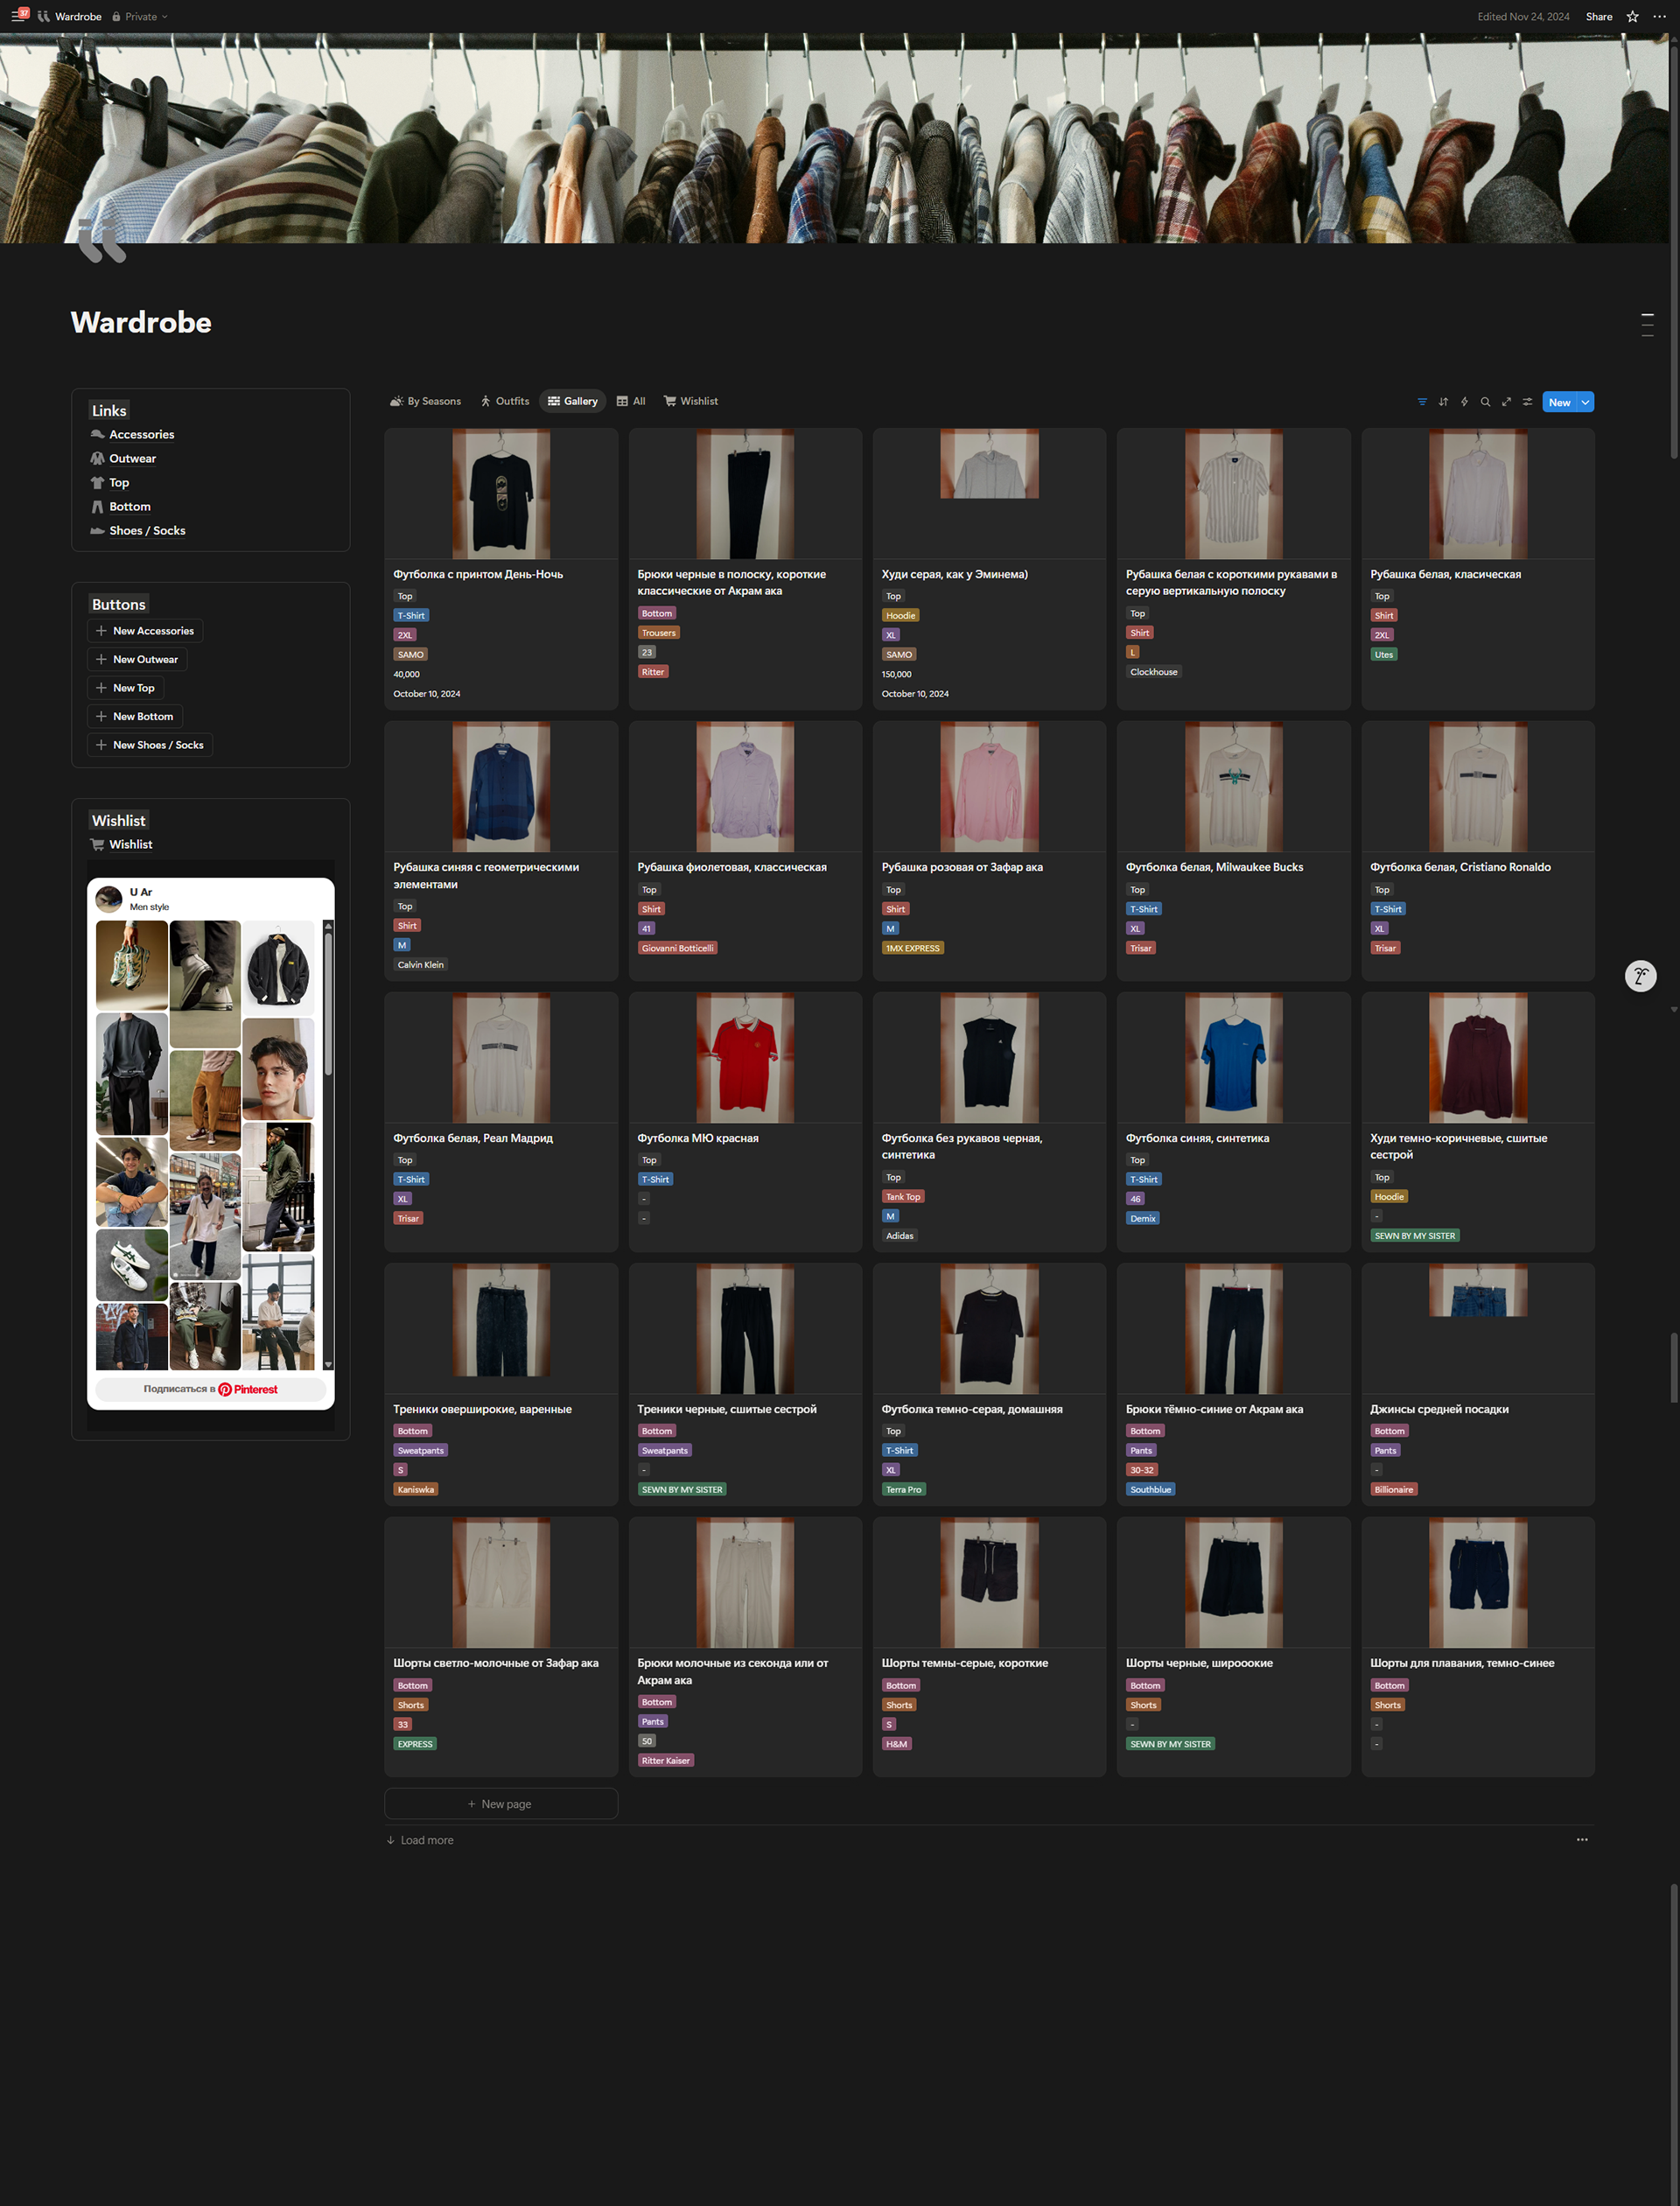Open view settings sliders icon
Screen dimensions: 1680x2206
(1527, 402)
